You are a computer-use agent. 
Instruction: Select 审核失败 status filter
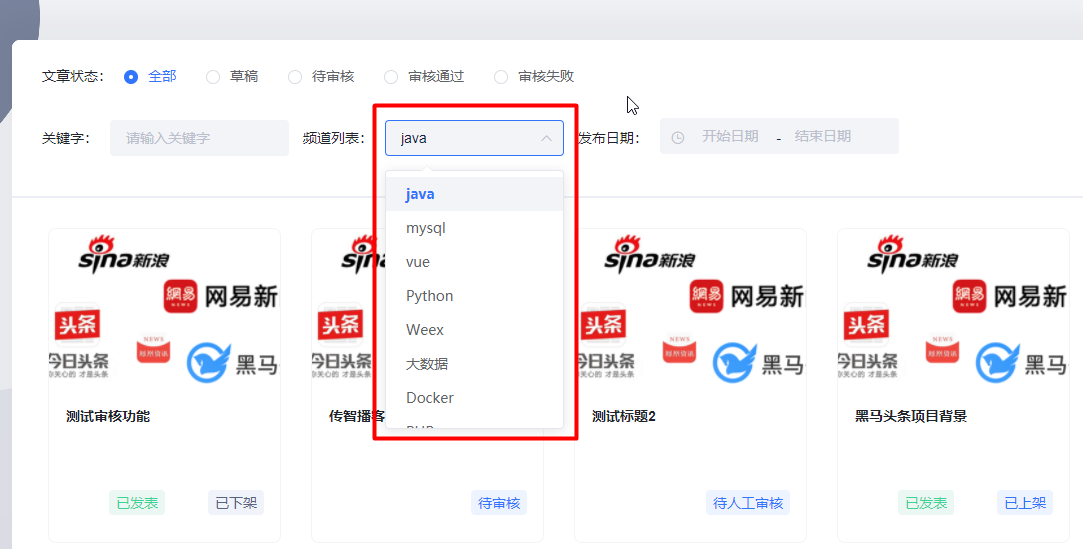coord(501,77)
